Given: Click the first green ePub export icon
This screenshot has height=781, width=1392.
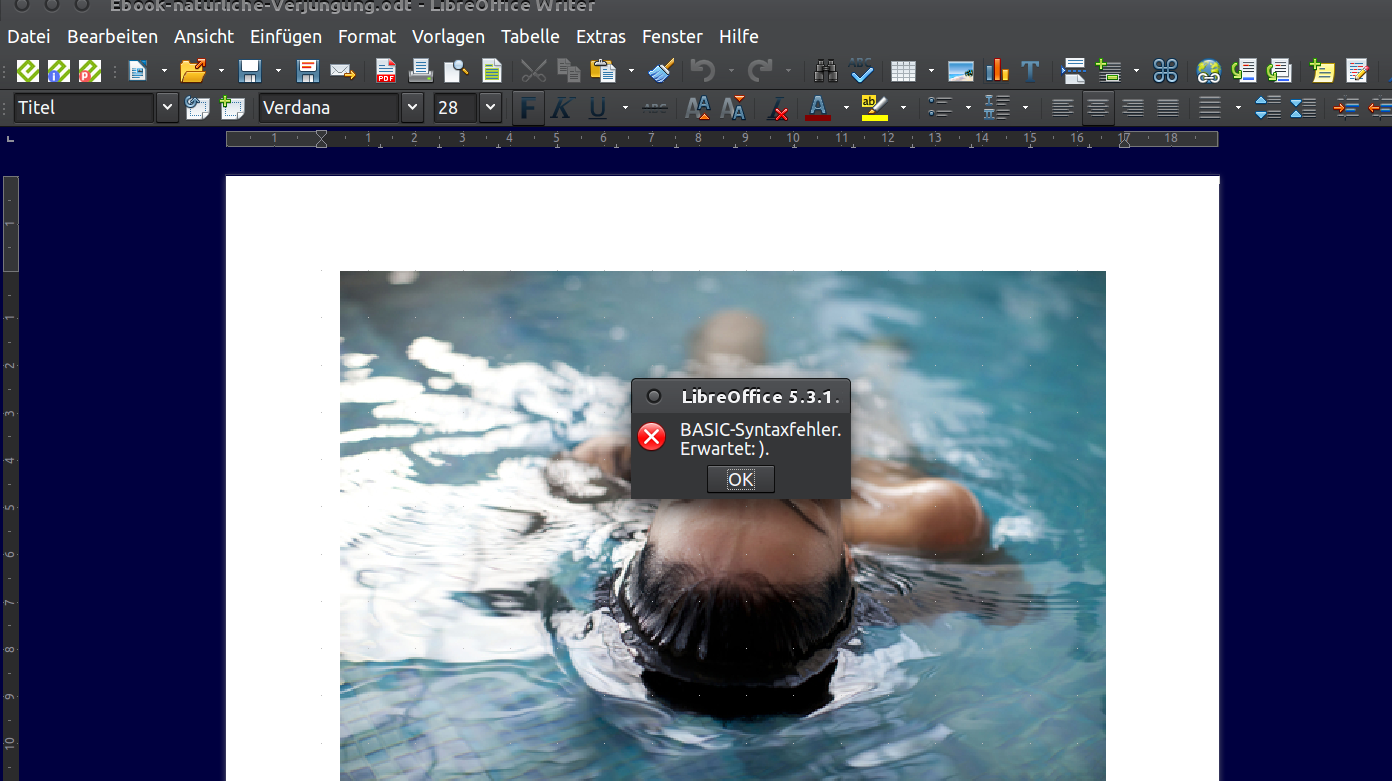Looking at the screenshot, I should pos(28,71).
